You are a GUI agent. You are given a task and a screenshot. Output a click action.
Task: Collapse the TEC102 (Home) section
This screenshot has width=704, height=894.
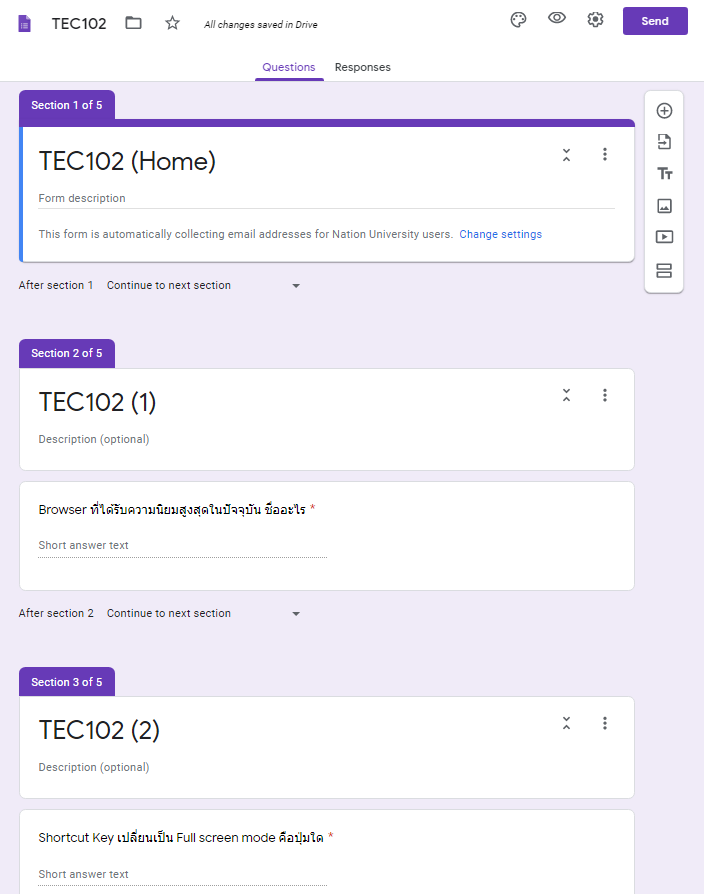click(x=566, y=155)
